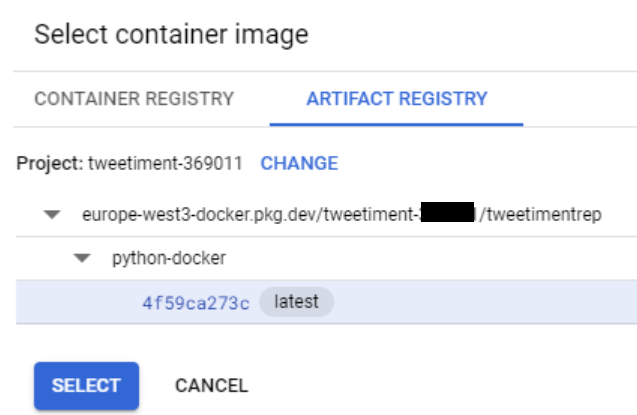Click the Select container image title
This screenshot has width=637, height=415.
point(171,35)
